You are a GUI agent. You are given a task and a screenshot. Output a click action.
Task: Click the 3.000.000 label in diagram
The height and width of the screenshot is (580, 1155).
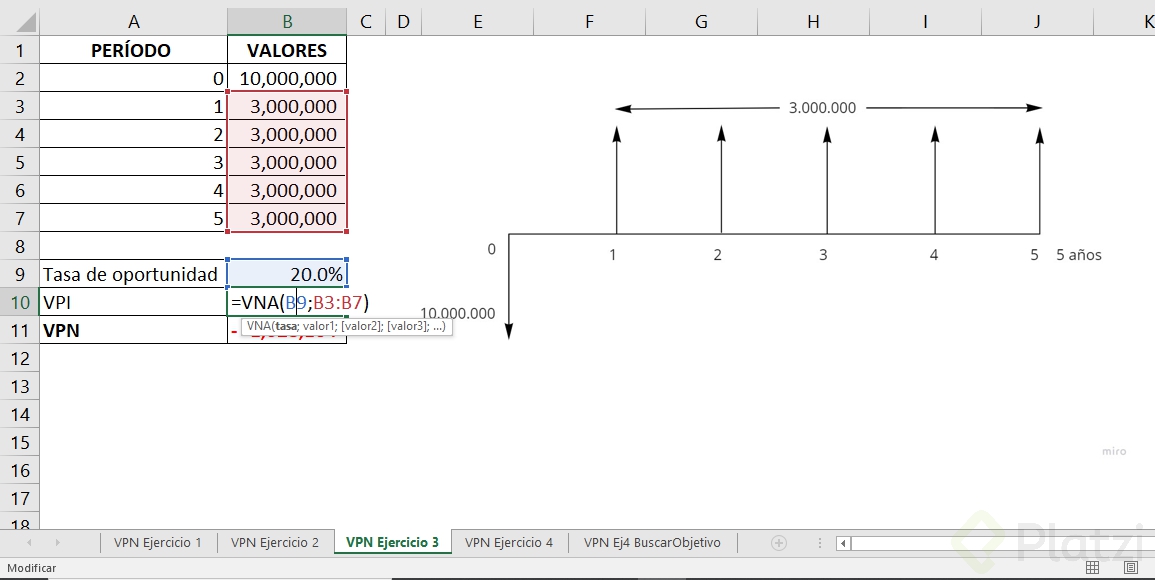coord(822,108)
